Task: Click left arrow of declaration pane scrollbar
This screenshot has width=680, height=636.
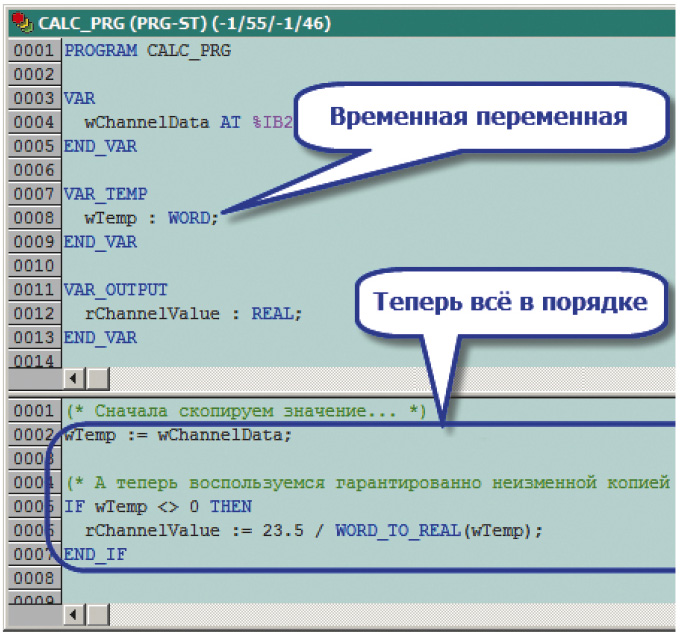Action: [x=73, y=380]
